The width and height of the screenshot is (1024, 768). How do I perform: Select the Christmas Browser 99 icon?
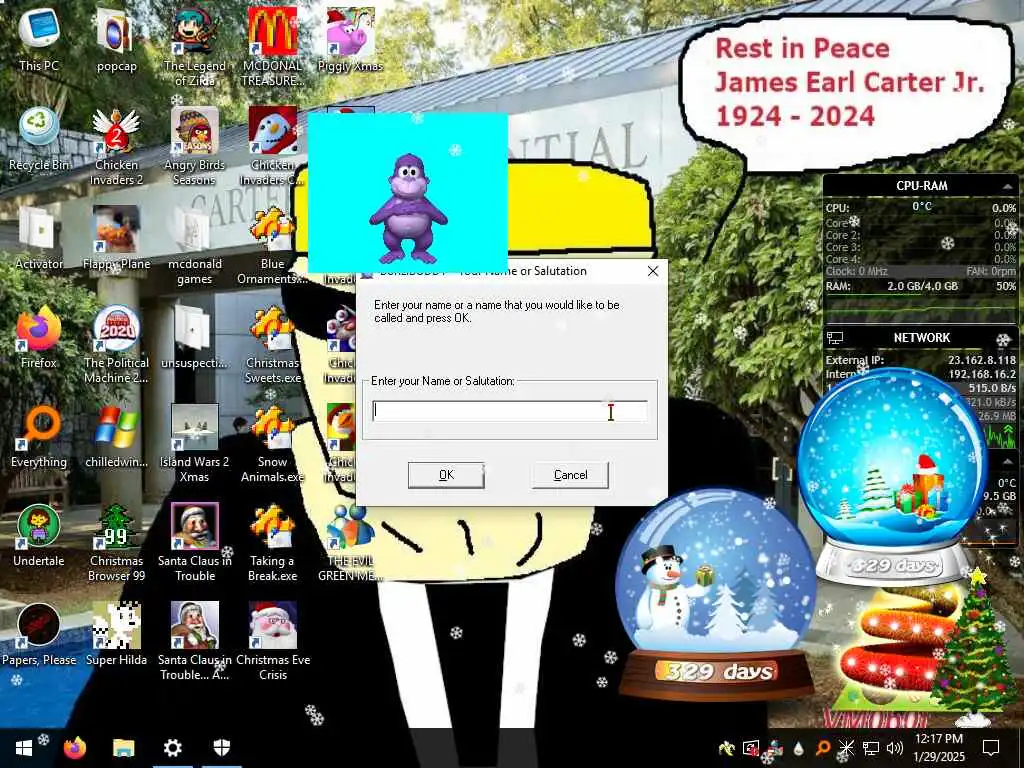(x=116, y=543)
